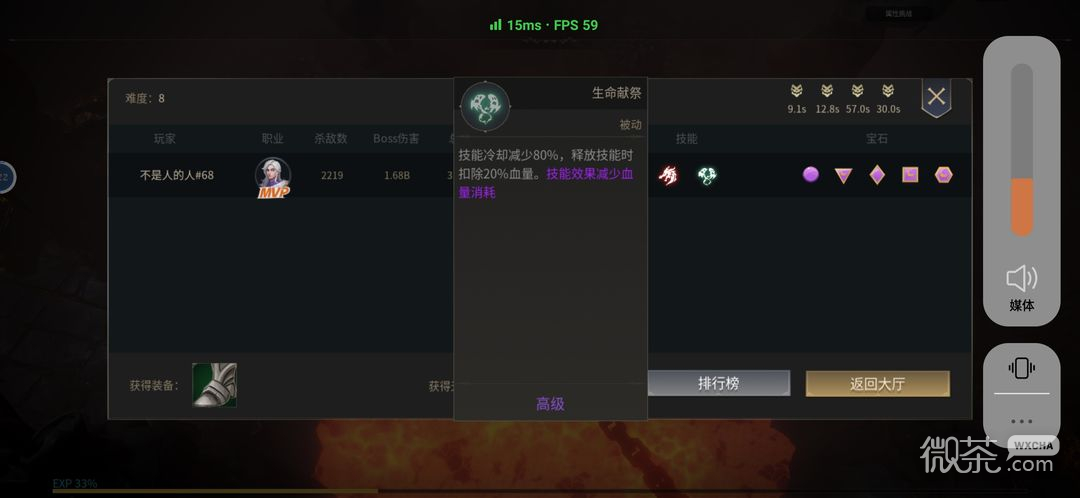
Task: Click the 杀敌数 column header
Action: point(331,138)
